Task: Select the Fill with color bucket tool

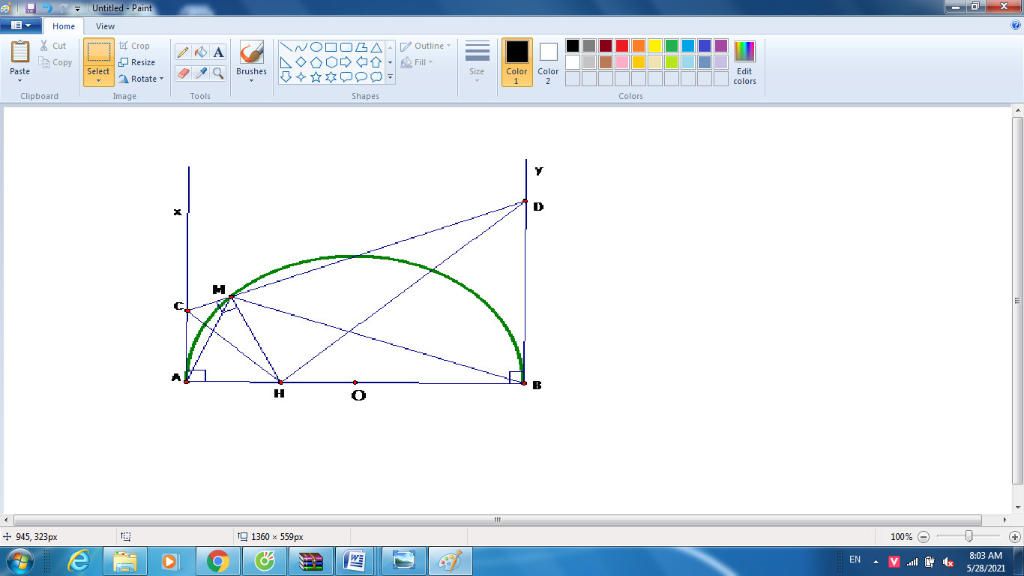Action: pyautogui.click(x=200, y=52)
